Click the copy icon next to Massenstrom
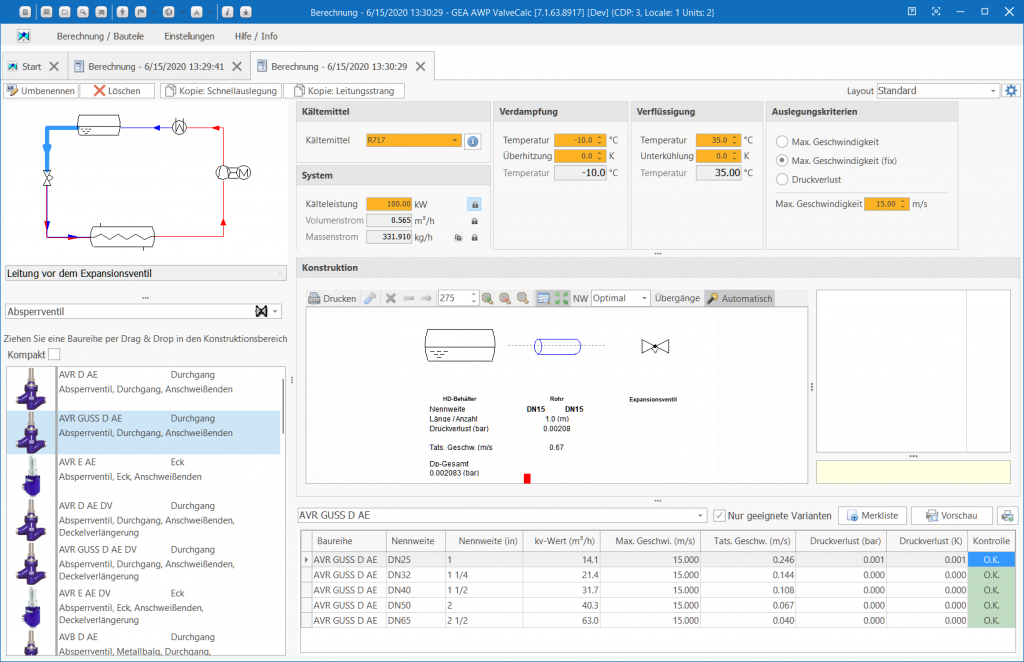This screenshot has height=662, width=1024. [458, 238]
